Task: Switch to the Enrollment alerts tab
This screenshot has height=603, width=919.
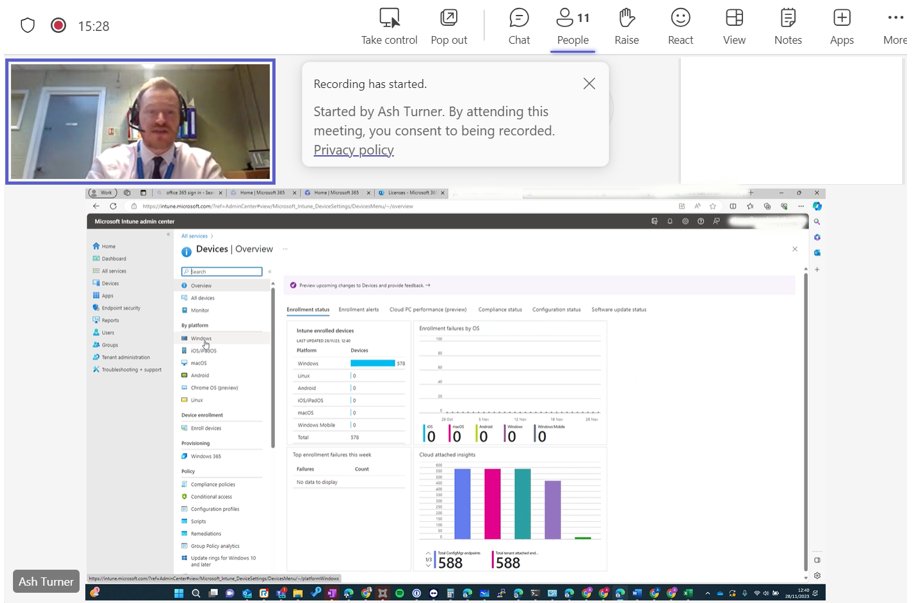Action: click(359, 309)
